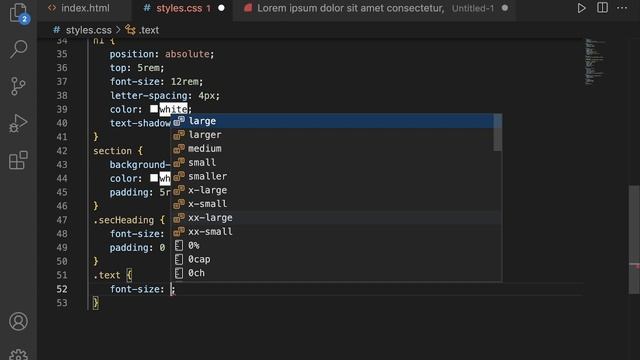Screen dimensions: 640x360
Task: Select the 'large' suggestion
Action: 332,121
